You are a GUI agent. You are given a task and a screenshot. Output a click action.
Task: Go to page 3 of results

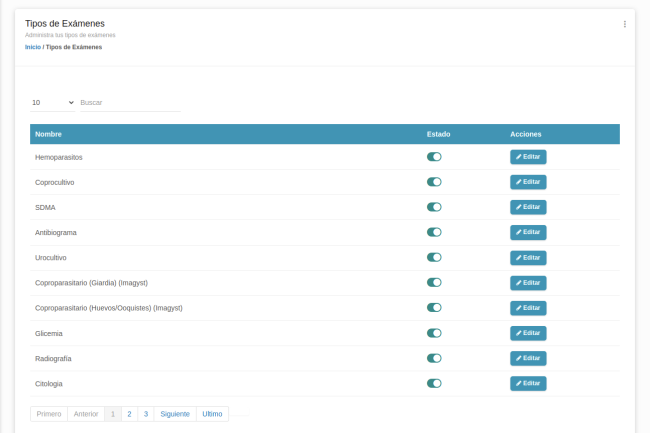(x=145, y=414)
